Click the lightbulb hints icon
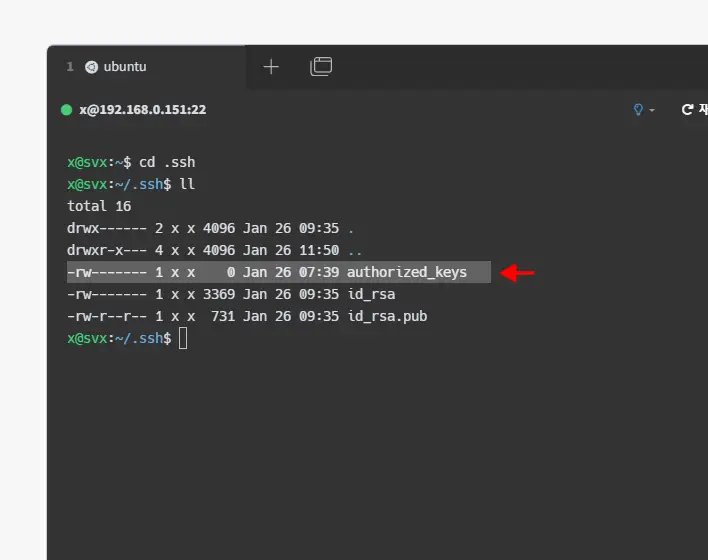708x560 pixels. [x=638, y=110]
